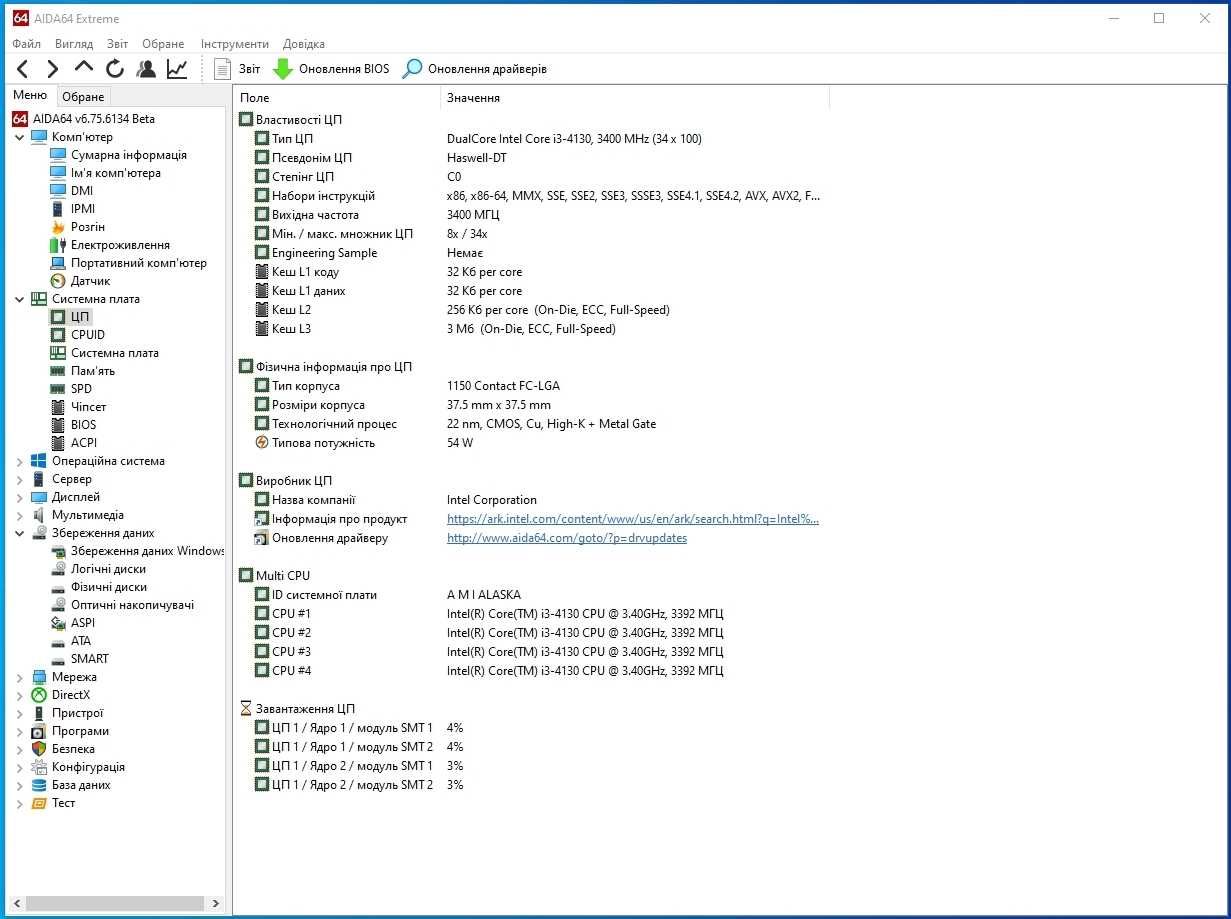Click the ASPI icon in the tree
The image size is (1231, 919).
click(58, 623)
